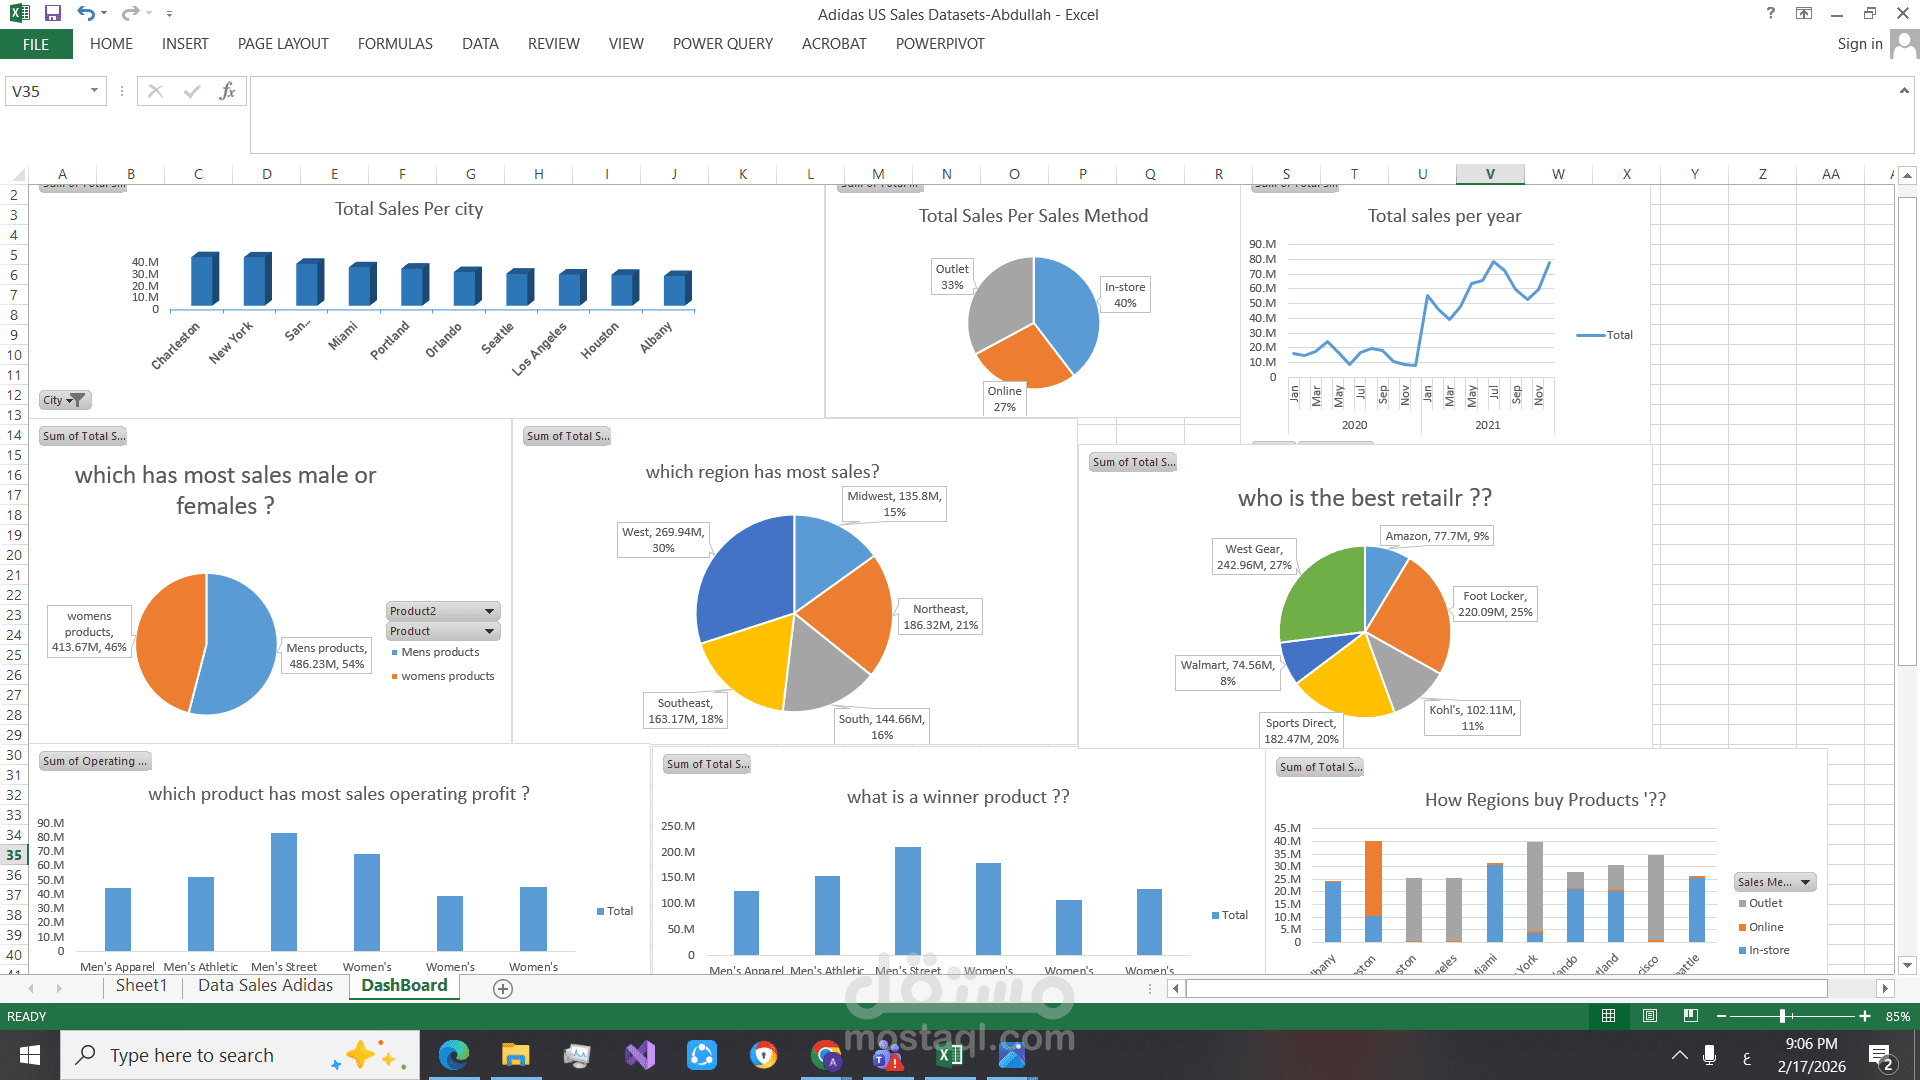Image resolution: width=1920 pixels, height=1080 pixels.
Task: Switch to Page Layout view icon
Action: point(1650,1016)
